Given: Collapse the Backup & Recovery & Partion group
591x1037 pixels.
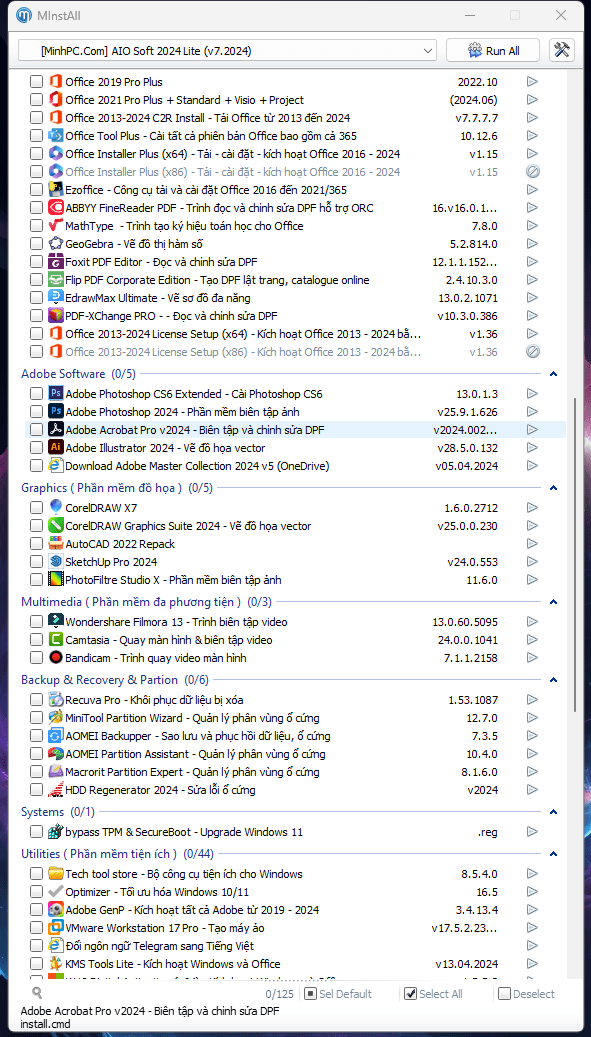Looking at the screenshot, I should tap(554, 679).
